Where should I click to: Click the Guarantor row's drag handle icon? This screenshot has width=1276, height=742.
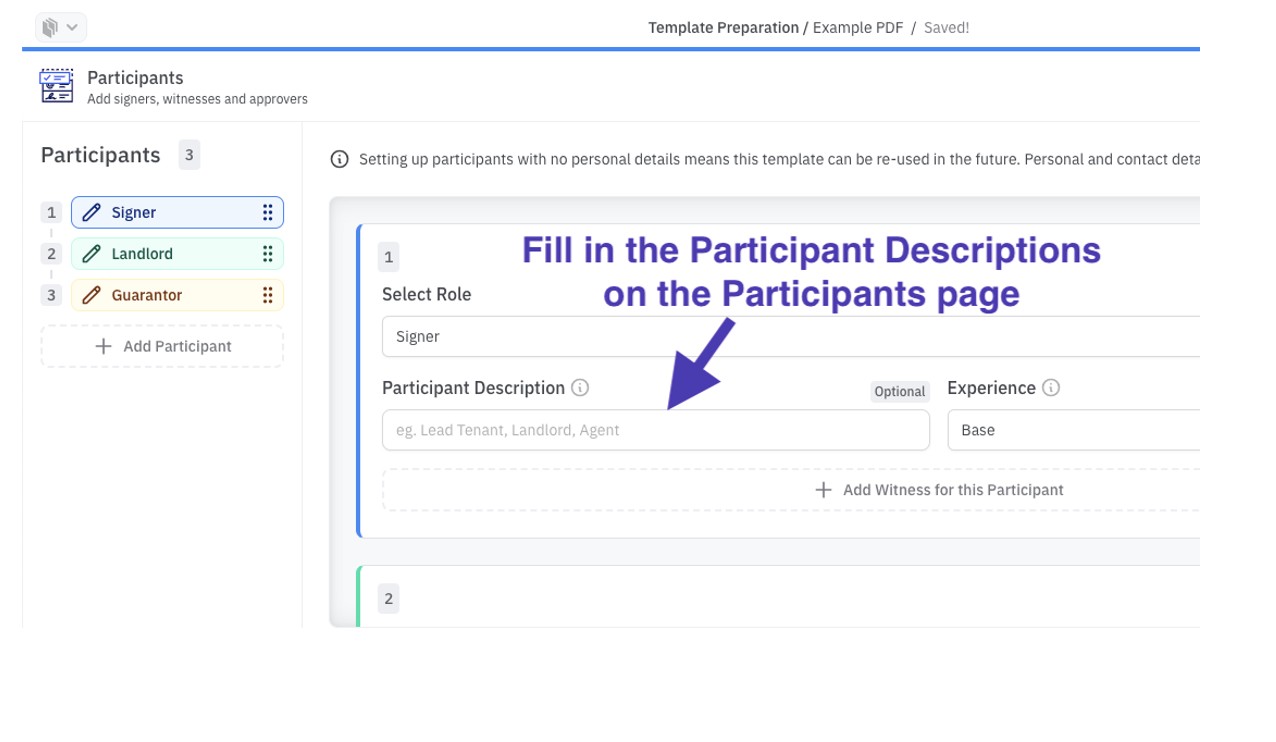tap(267, 295)
